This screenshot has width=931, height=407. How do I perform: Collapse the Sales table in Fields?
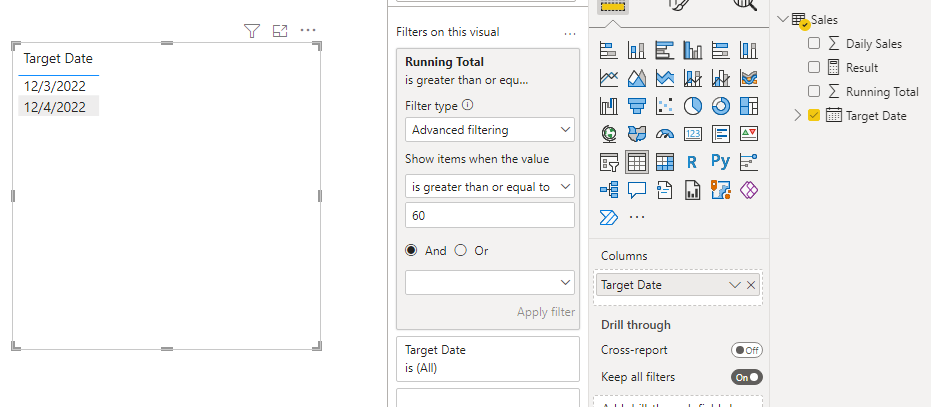click(783, 19)
